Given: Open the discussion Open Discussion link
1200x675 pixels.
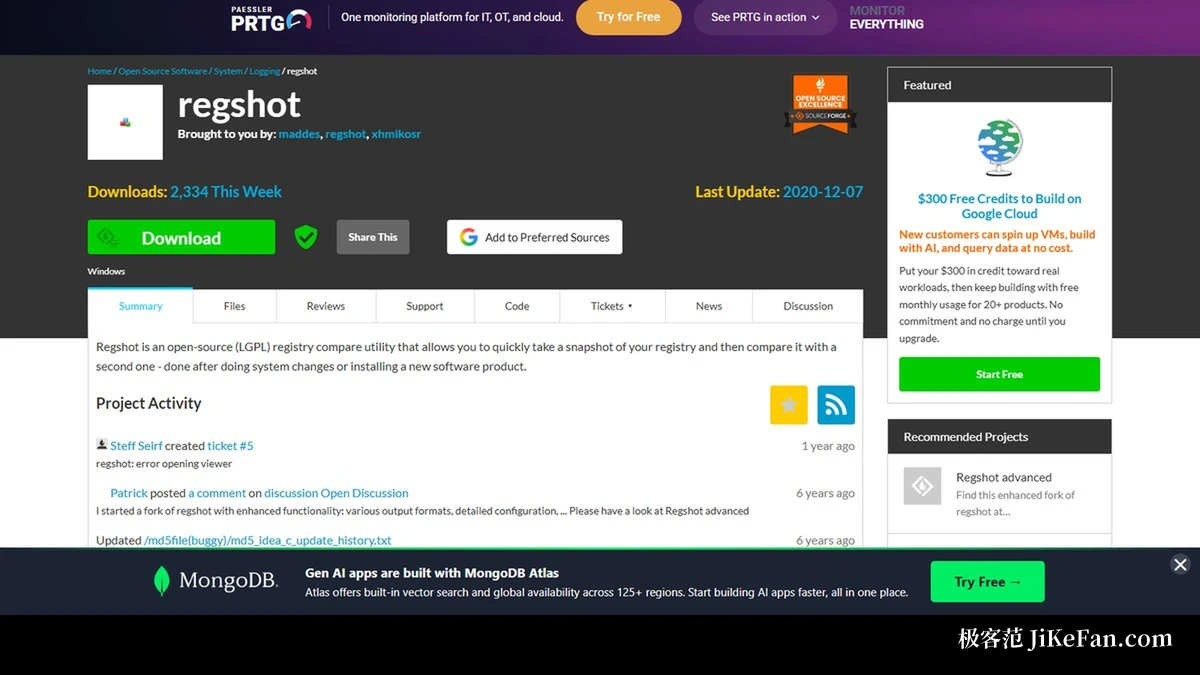Looking at the screenshot, I should (x=336, y=493).
